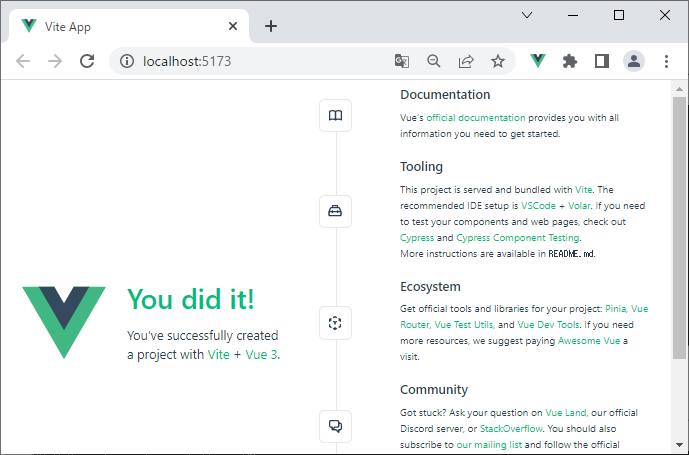The width and height of the screenshot is (689, 455).
Task: Bookmark this tab with the star
Action: coord(498,61)
